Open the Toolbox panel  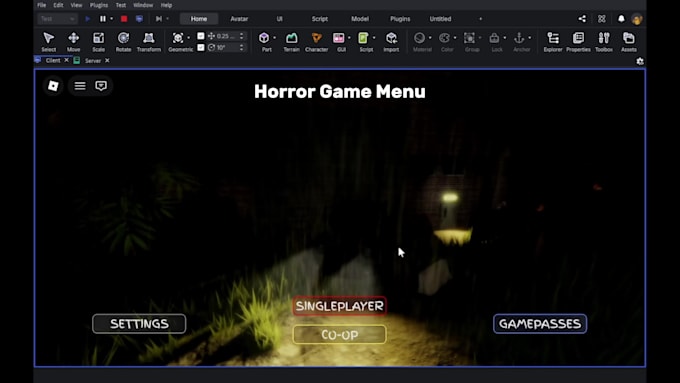604,42
